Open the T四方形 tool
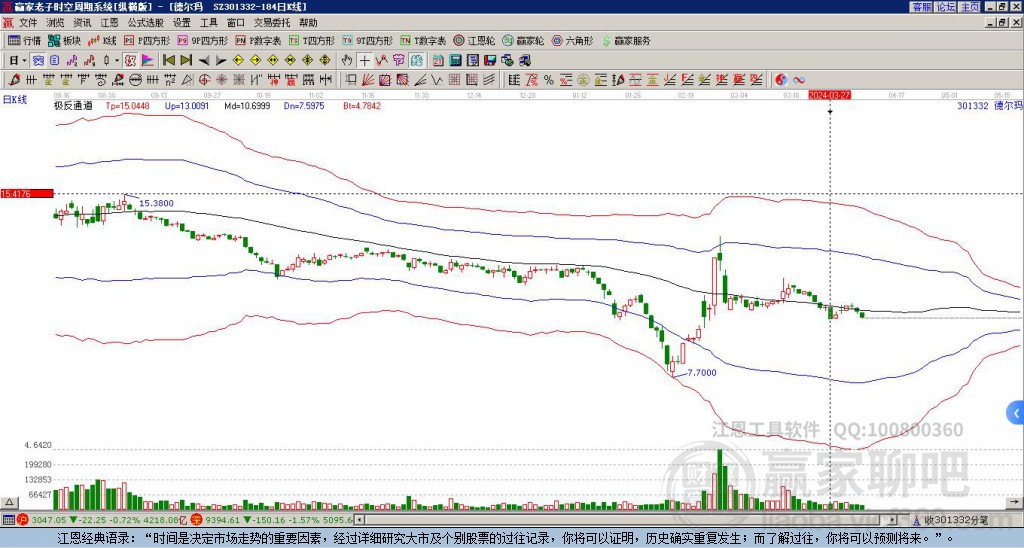 tap(312, 40)
